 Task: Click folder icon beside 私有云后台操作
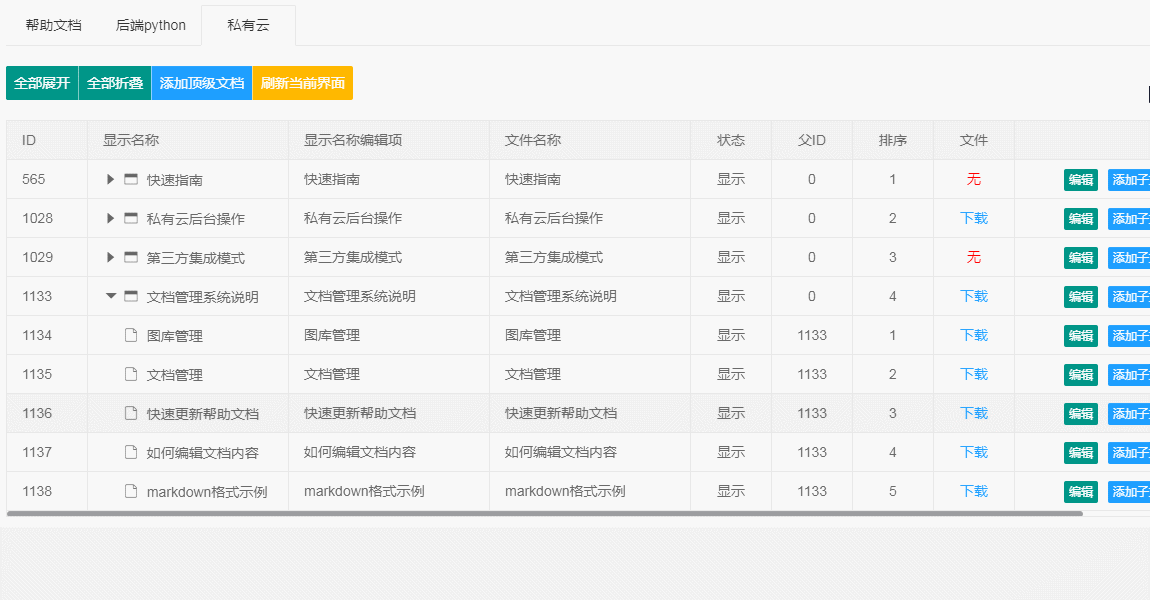[130, 218]
